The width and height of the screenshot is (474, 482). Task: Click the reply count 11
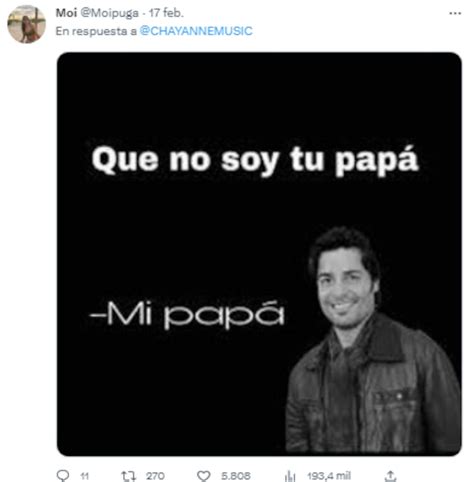(84, 476)
